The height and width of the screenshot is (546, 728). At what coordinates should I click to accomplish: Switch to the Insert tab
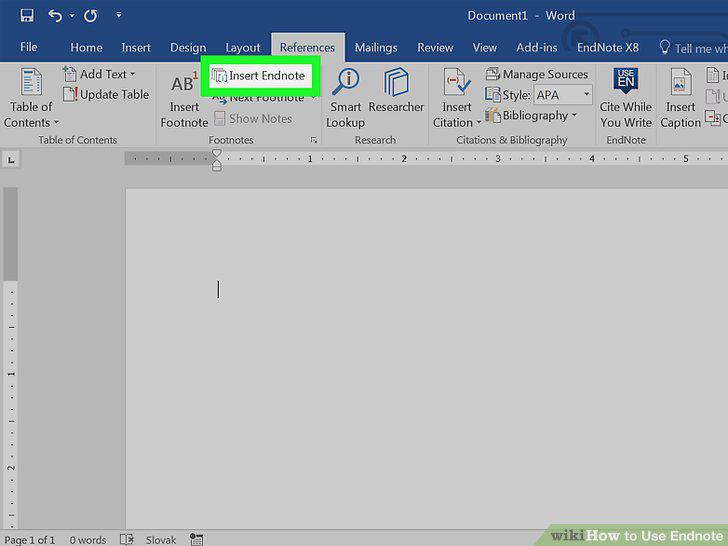coord(136,47)
